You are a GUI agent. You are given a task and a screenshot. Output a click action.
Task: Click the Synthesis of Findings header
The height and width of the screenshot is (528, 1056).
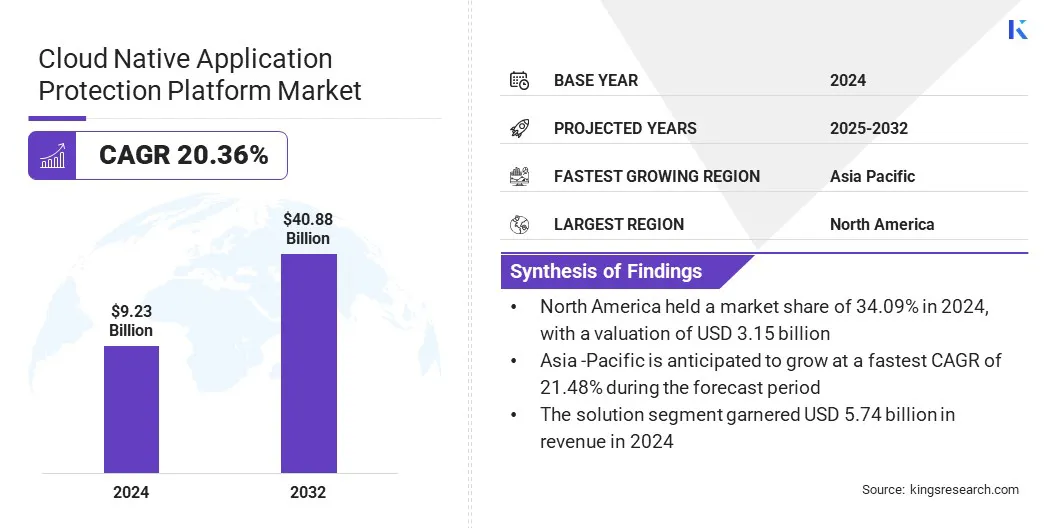click(606, 271)
